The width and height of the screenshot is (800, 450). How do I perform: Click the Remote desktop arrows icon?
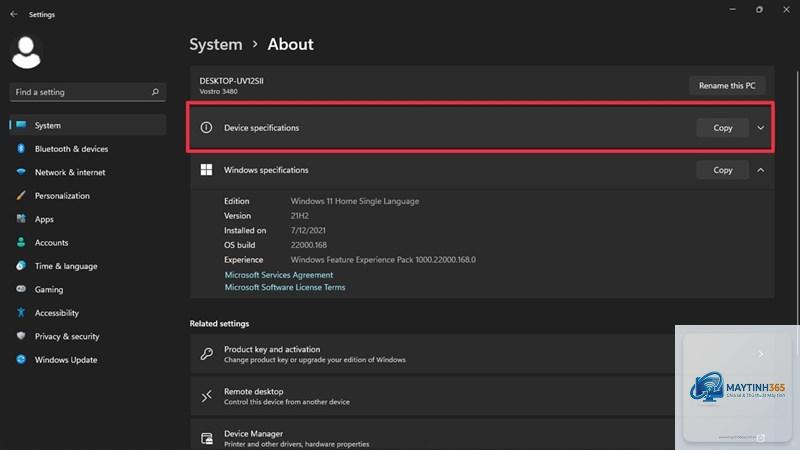[207, 396]
